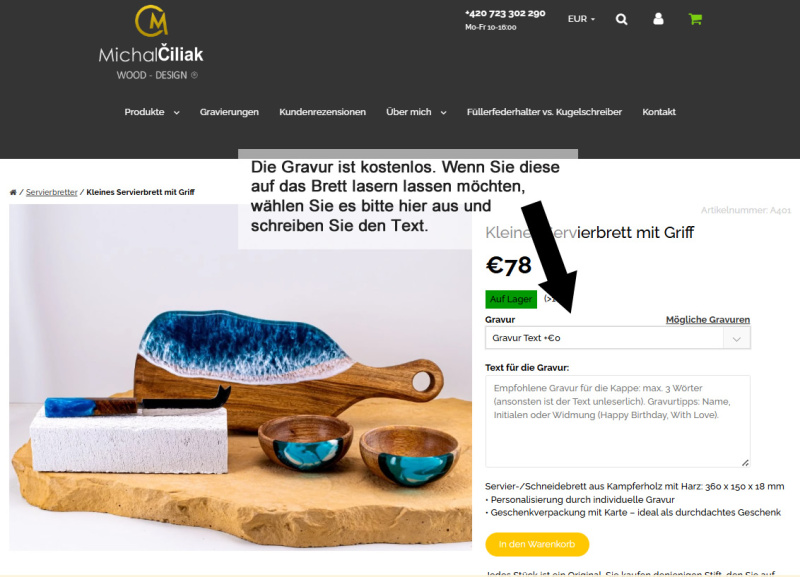Go to Gravierungen menu item
The image size is (800, 577).
click(229, 112)
